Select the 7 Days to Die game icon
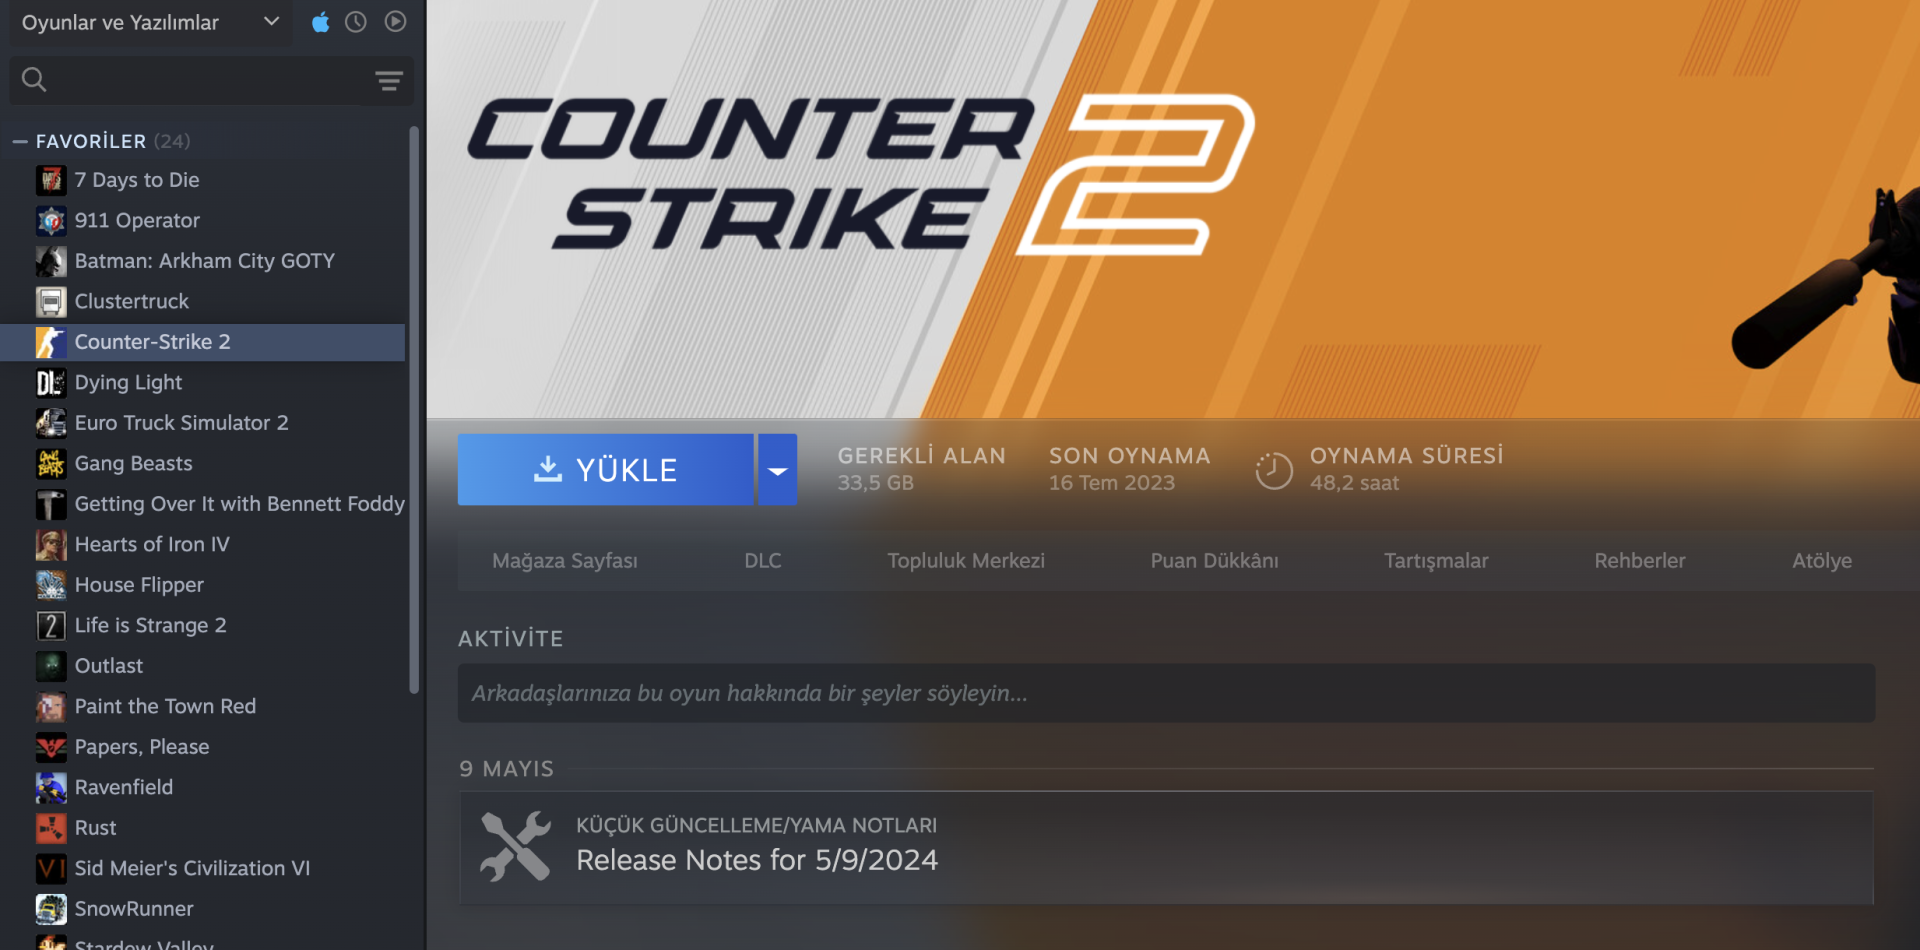The height and width of the screenshot is (950, 1920). point(51,180)
